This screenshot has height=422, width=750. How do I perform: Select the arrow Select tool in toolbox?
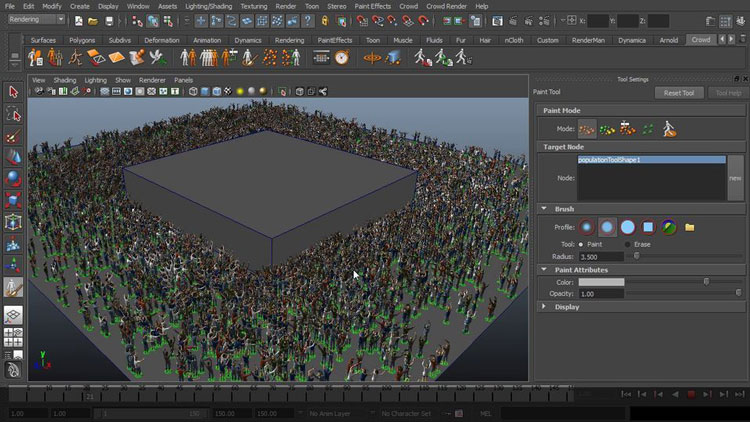[x=13, y=91]
